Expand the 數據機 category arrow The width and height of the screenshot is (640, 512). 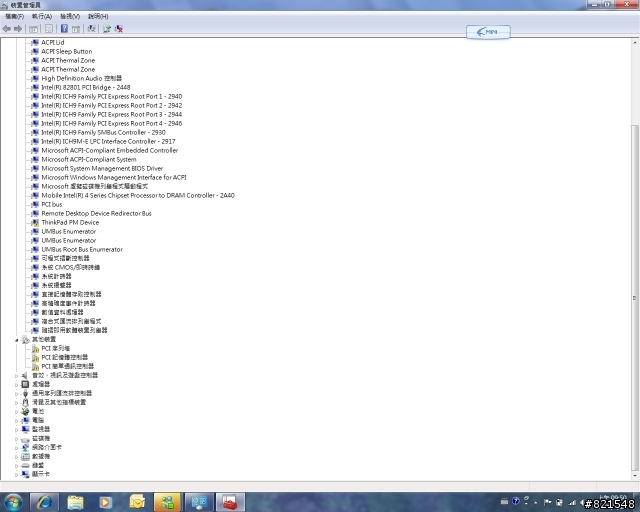(x=17, y=456)
